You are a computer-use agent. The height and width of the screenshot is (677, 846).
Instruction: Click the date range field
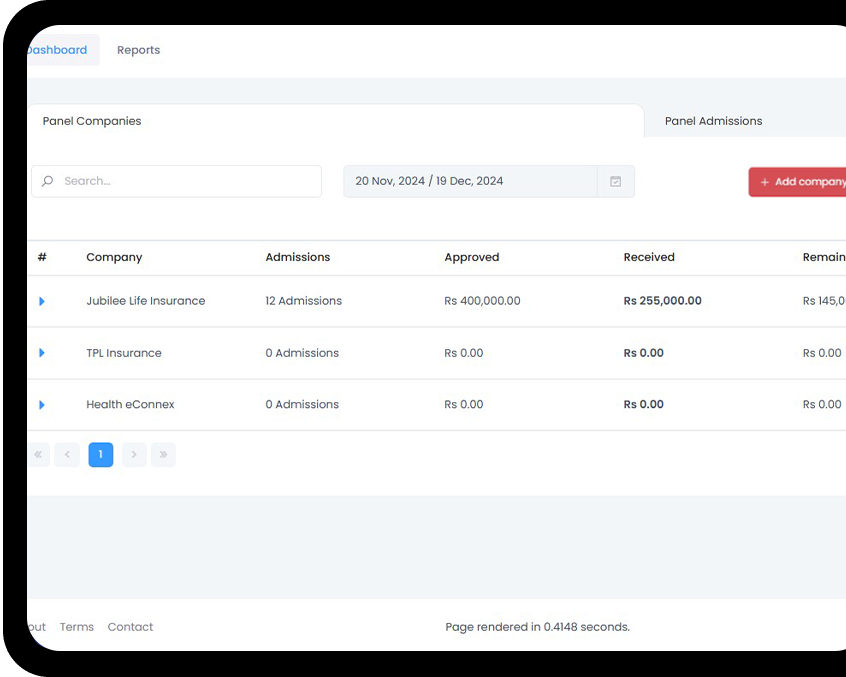click(x=470, y=181)
